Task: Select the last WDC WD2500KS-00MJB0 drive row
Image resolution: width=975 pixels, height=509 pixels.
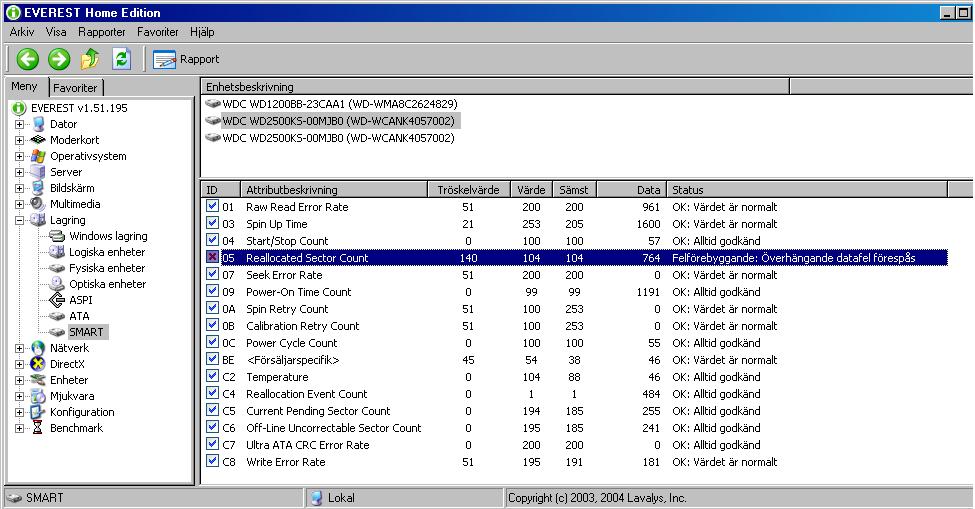Action: 338,138
